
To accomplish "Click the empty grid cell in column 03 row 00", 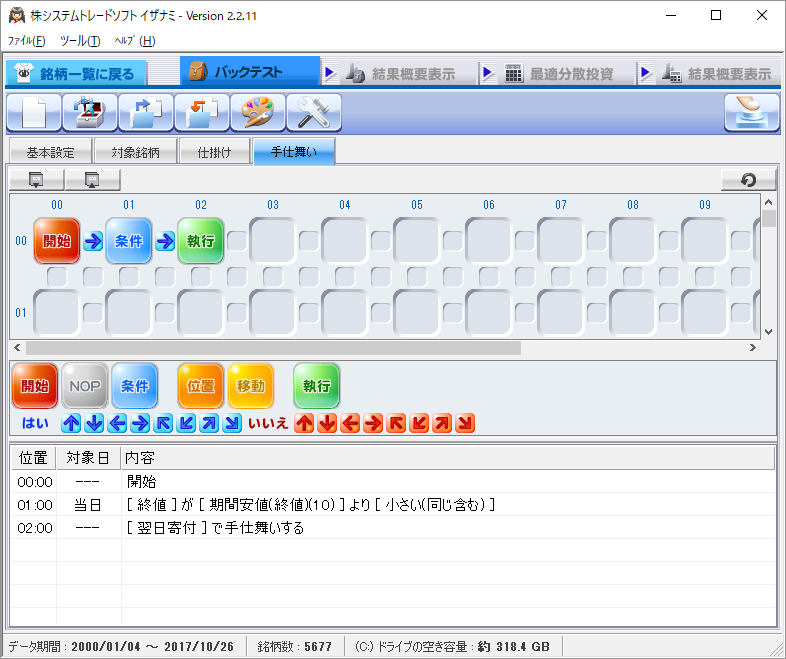I will (273, 241).
